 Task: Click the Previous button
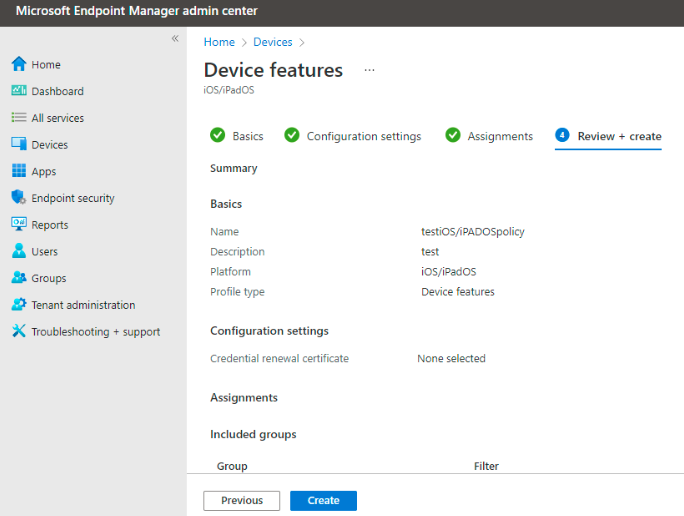click(x=241, y=501)
